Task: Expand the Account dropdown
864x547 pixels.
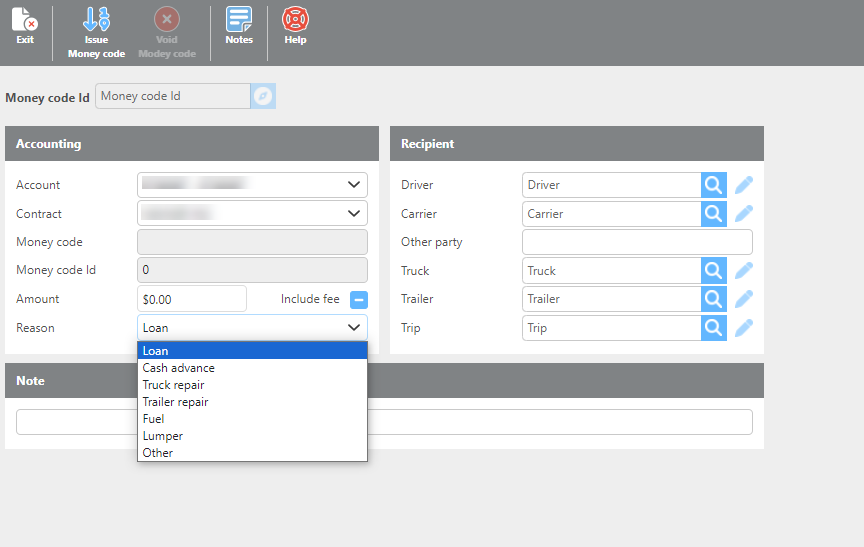Action: click(x=353, y=185)
